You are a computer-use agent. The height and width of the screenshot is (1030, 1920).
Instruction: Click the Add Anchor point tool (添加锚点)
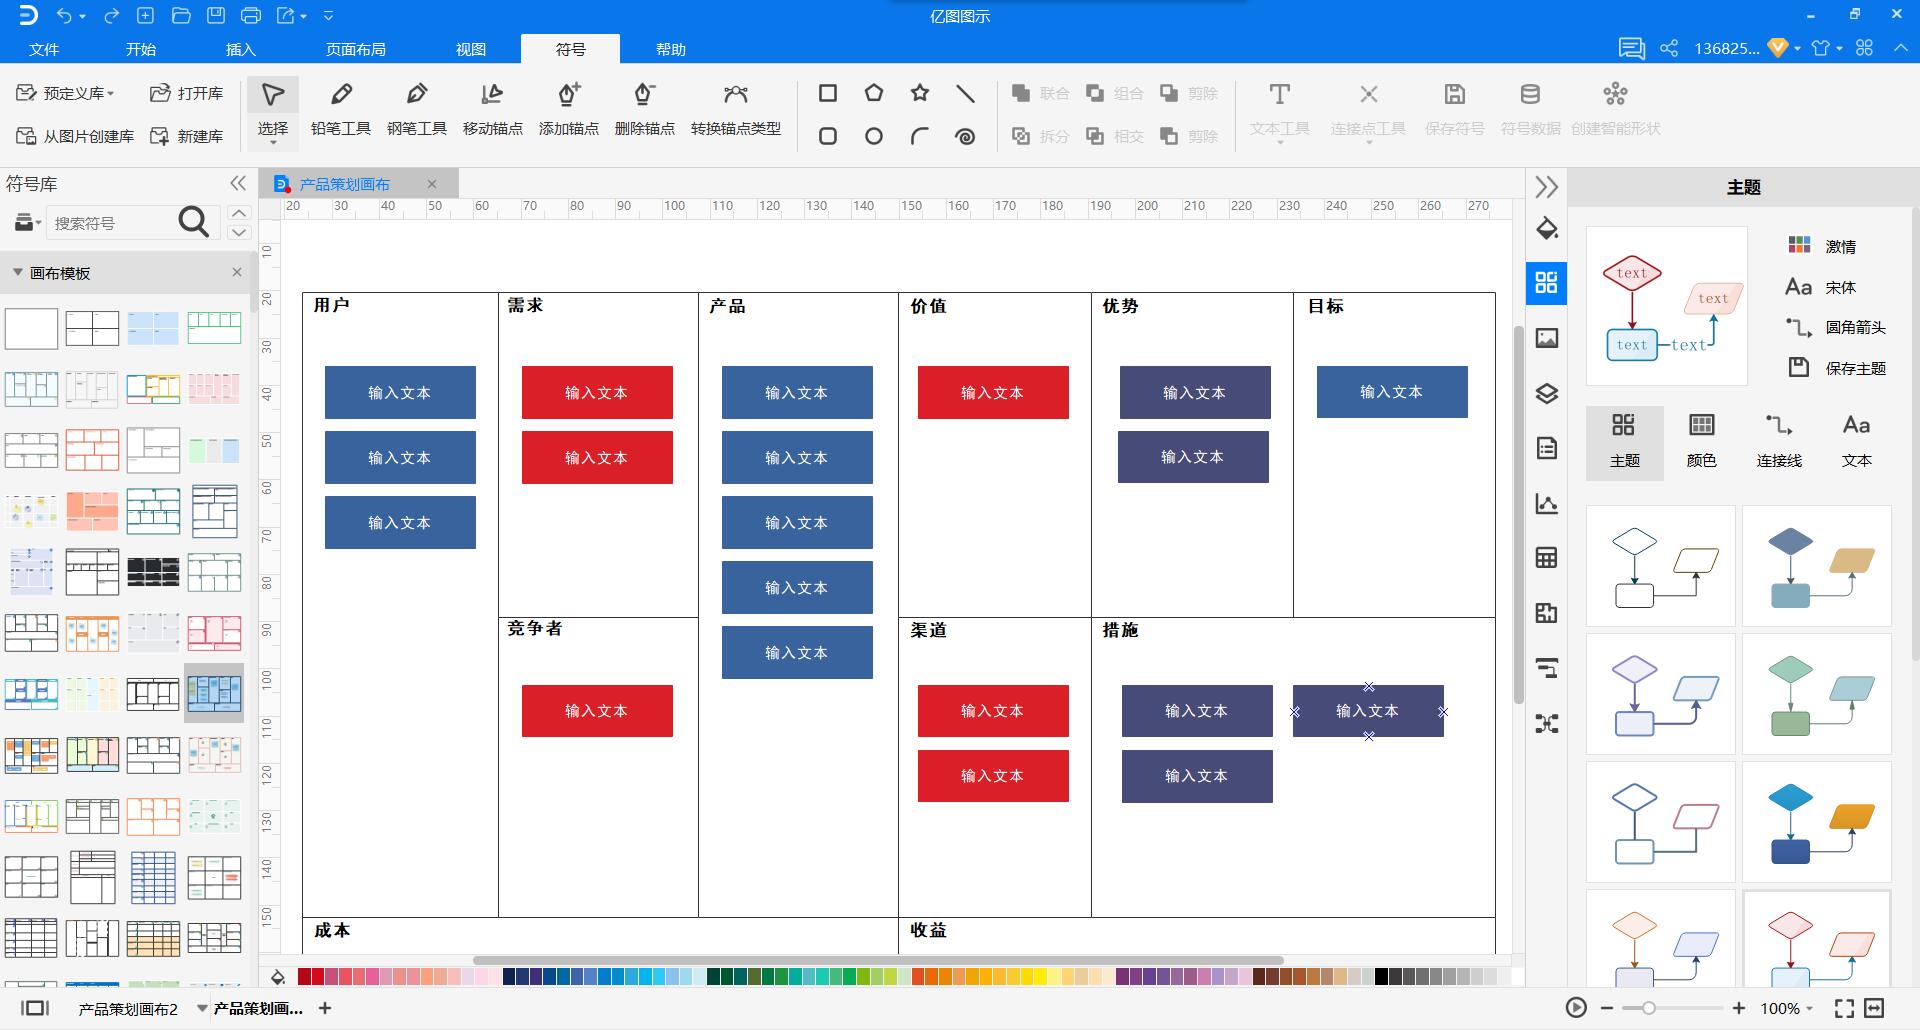569,109
